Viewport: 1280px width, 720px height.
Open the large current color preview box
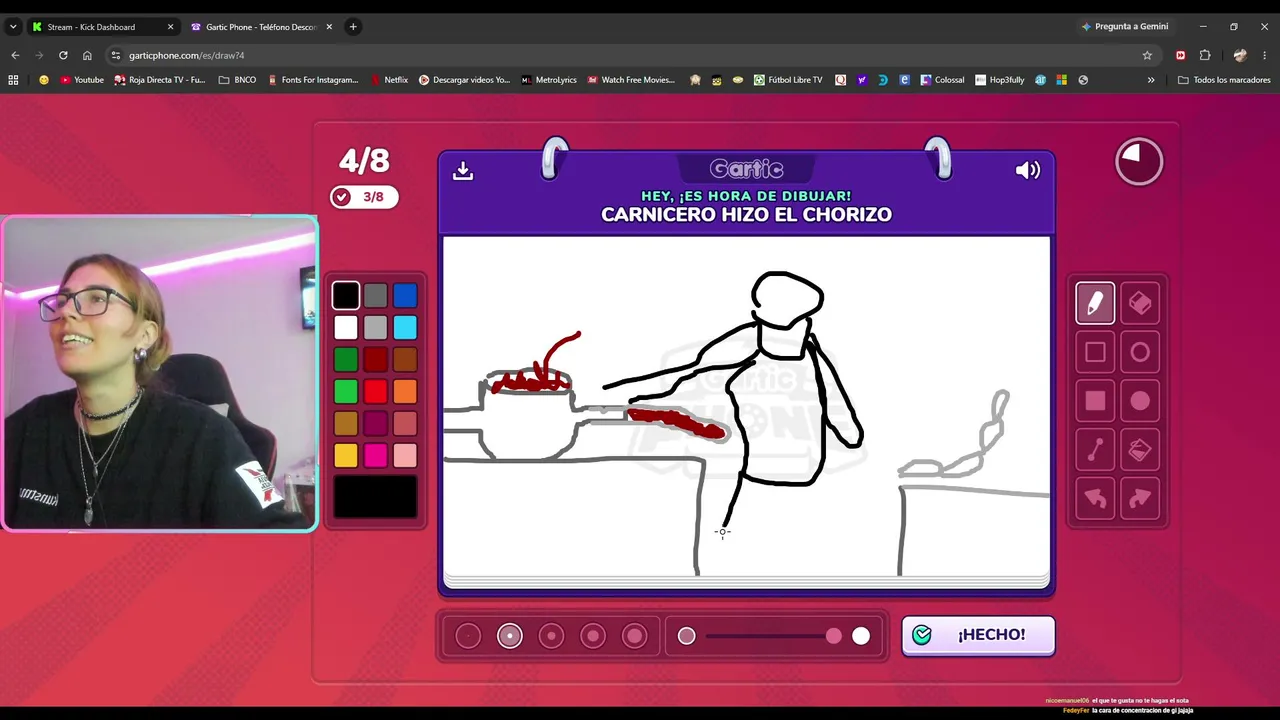click(x=375, y=497)
